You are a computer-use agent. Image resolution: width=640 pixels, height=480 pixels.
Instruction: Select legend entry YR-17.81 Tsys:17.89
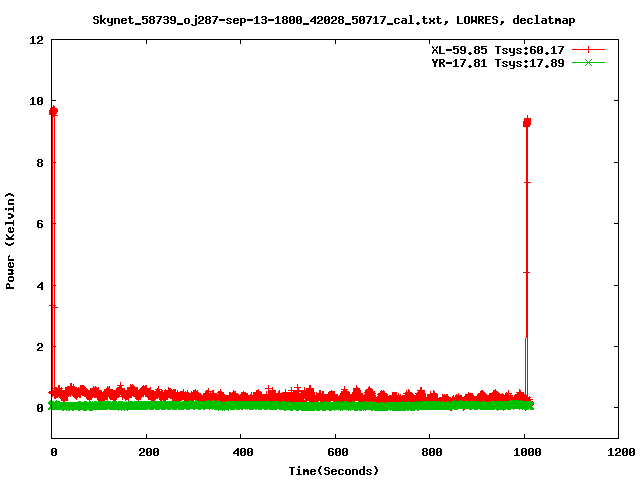click(498, 63)
